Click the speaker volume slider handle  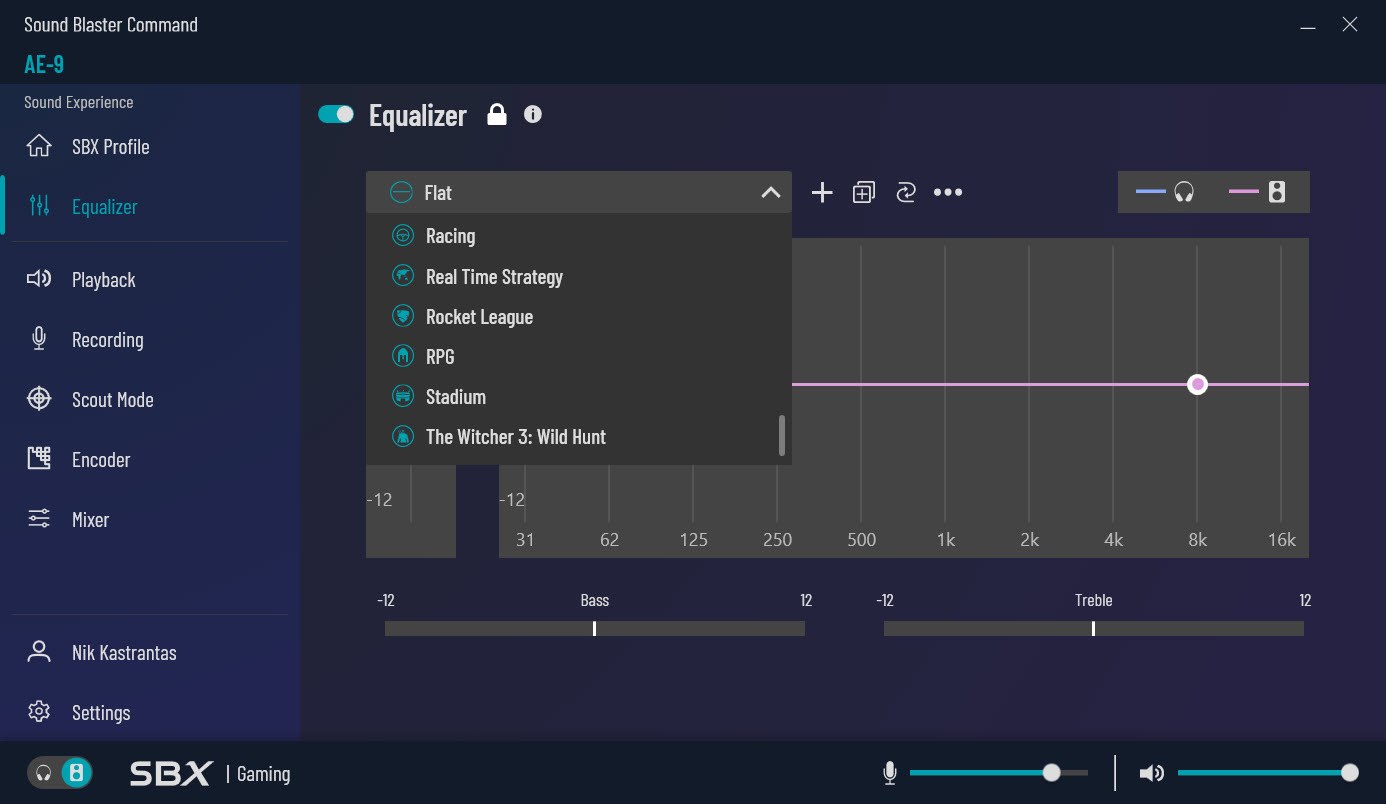1350,772
